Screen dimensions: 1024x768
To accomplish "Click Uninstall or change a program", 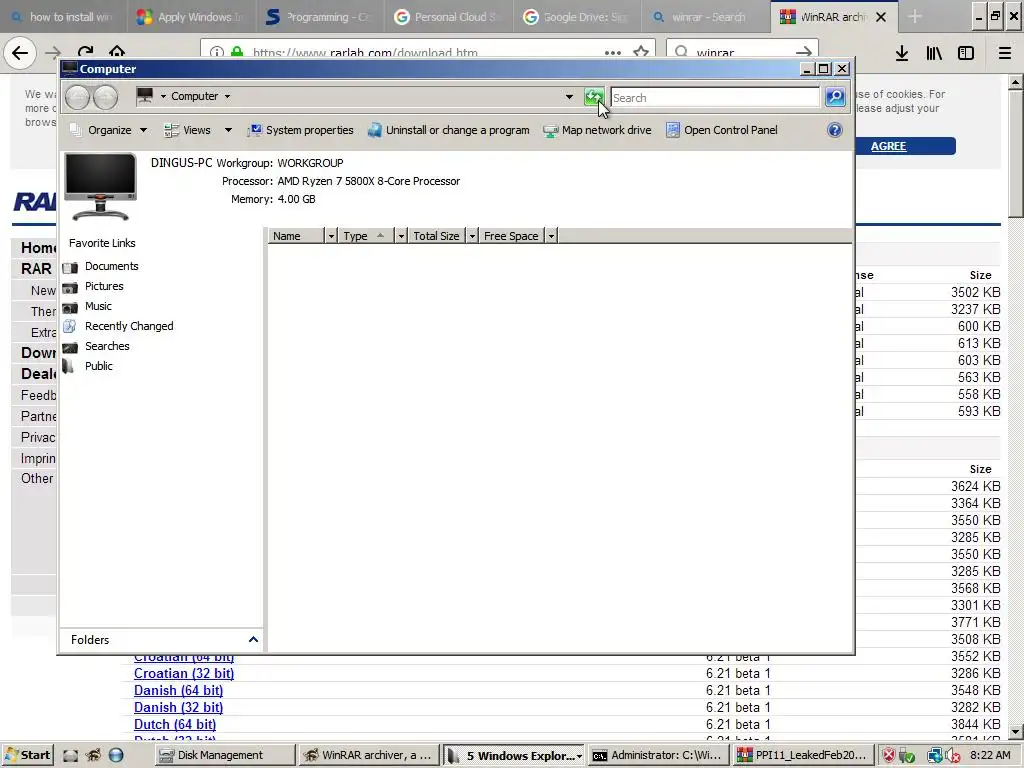I will (x=449, y=130).
